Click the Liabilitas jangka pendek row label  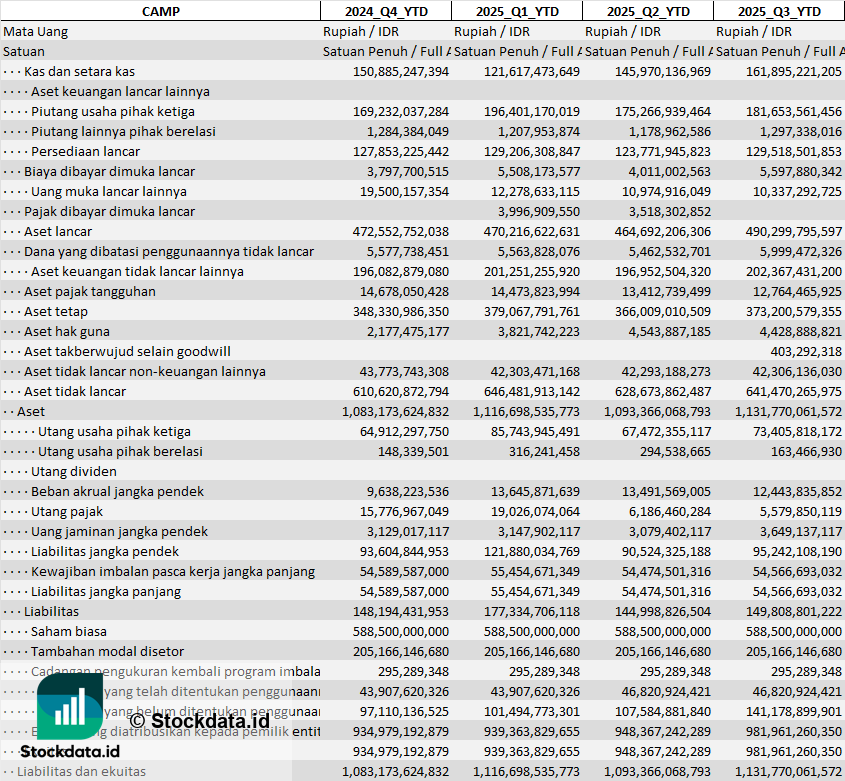[105, 551]
